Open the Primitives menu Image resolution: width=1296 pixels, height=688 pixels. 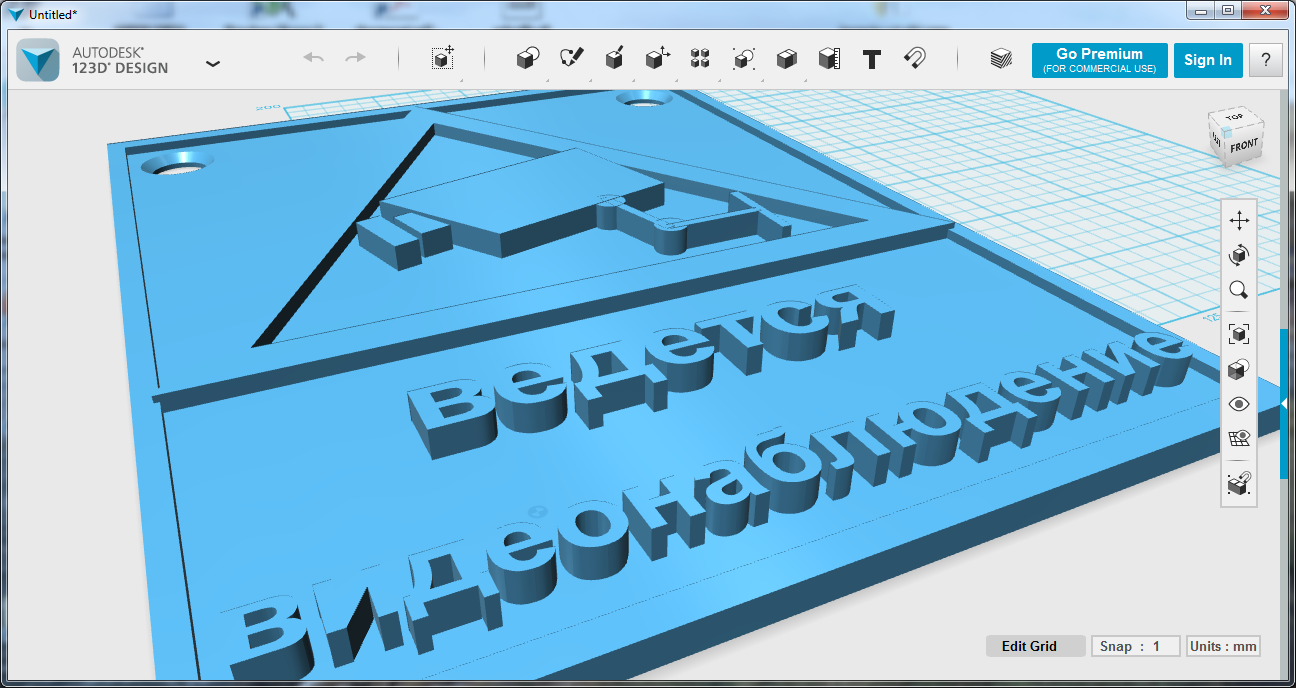[528, 58]
